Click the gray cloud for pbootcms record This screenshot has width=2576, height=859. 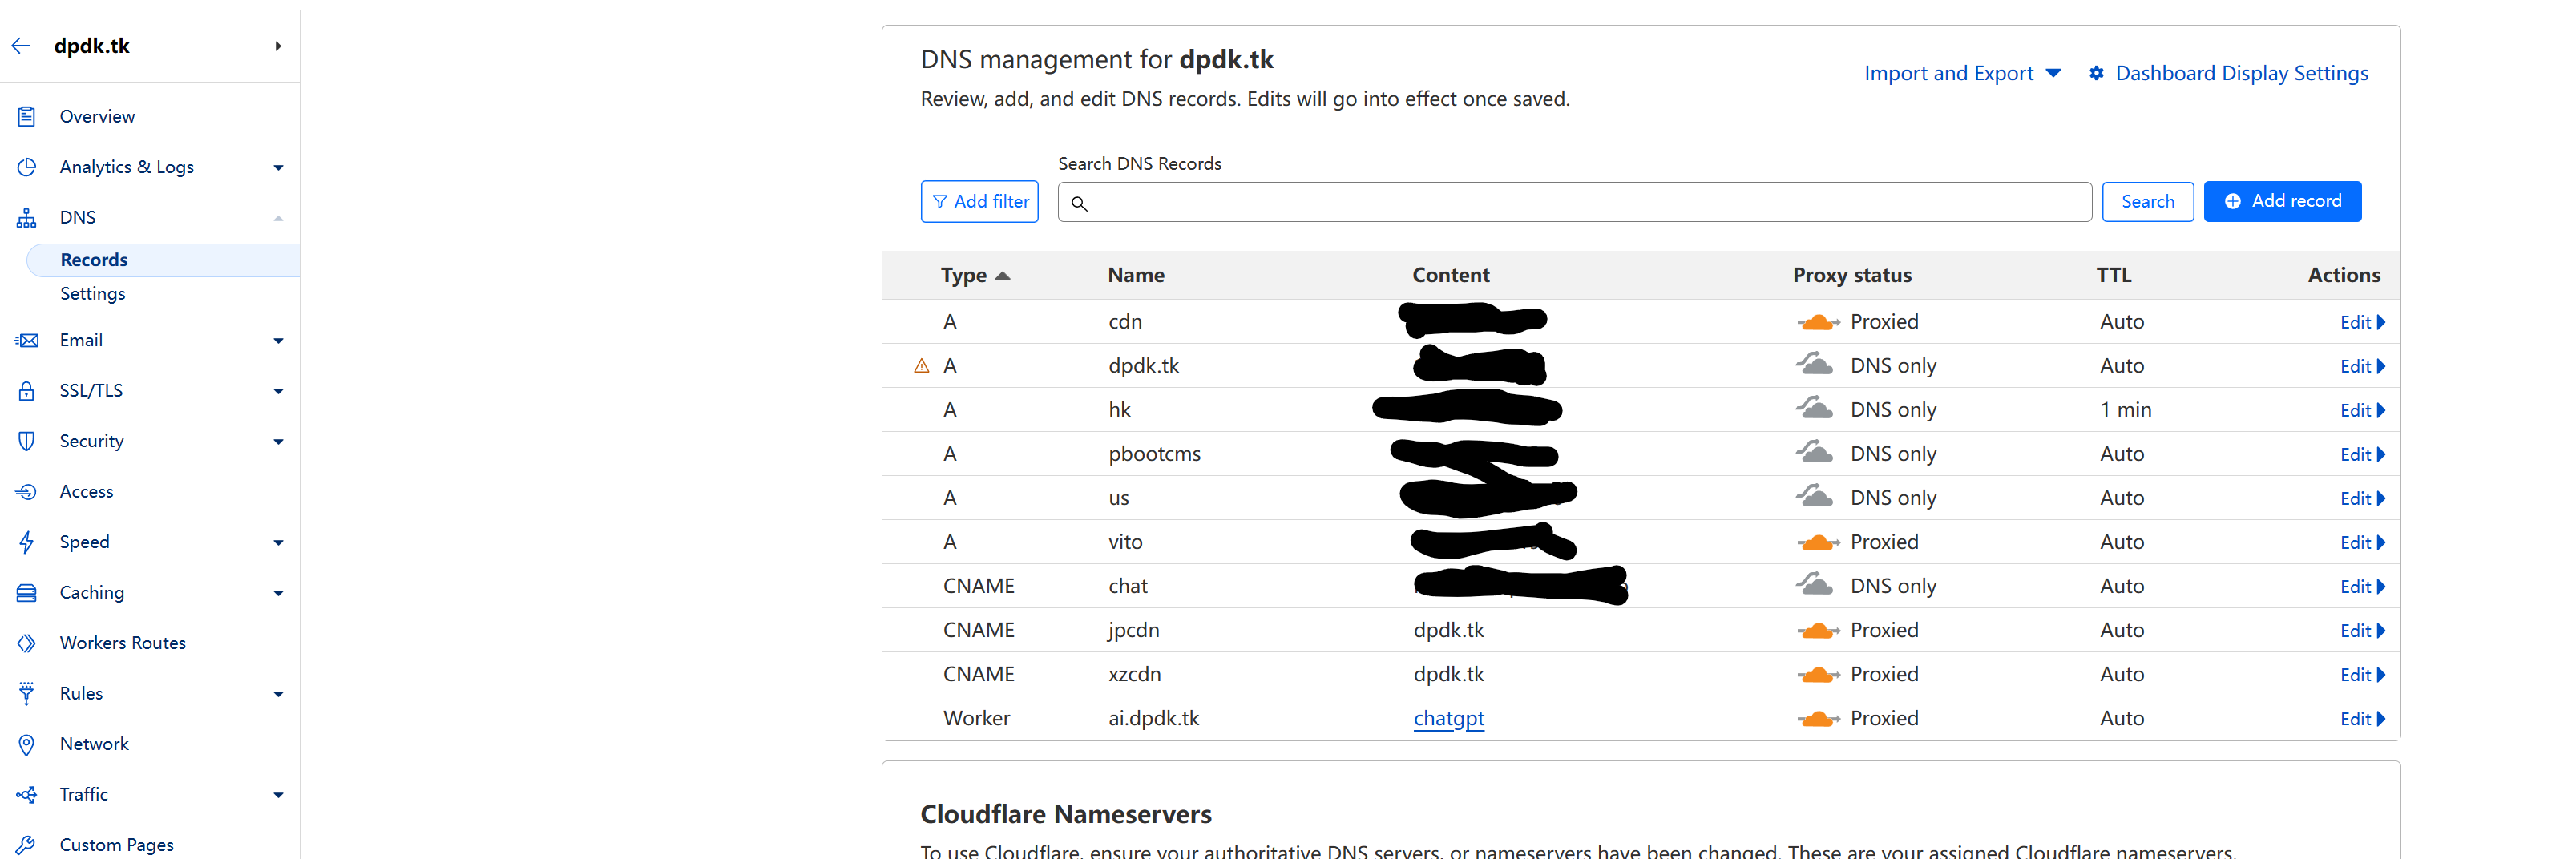click(1815, 452)
